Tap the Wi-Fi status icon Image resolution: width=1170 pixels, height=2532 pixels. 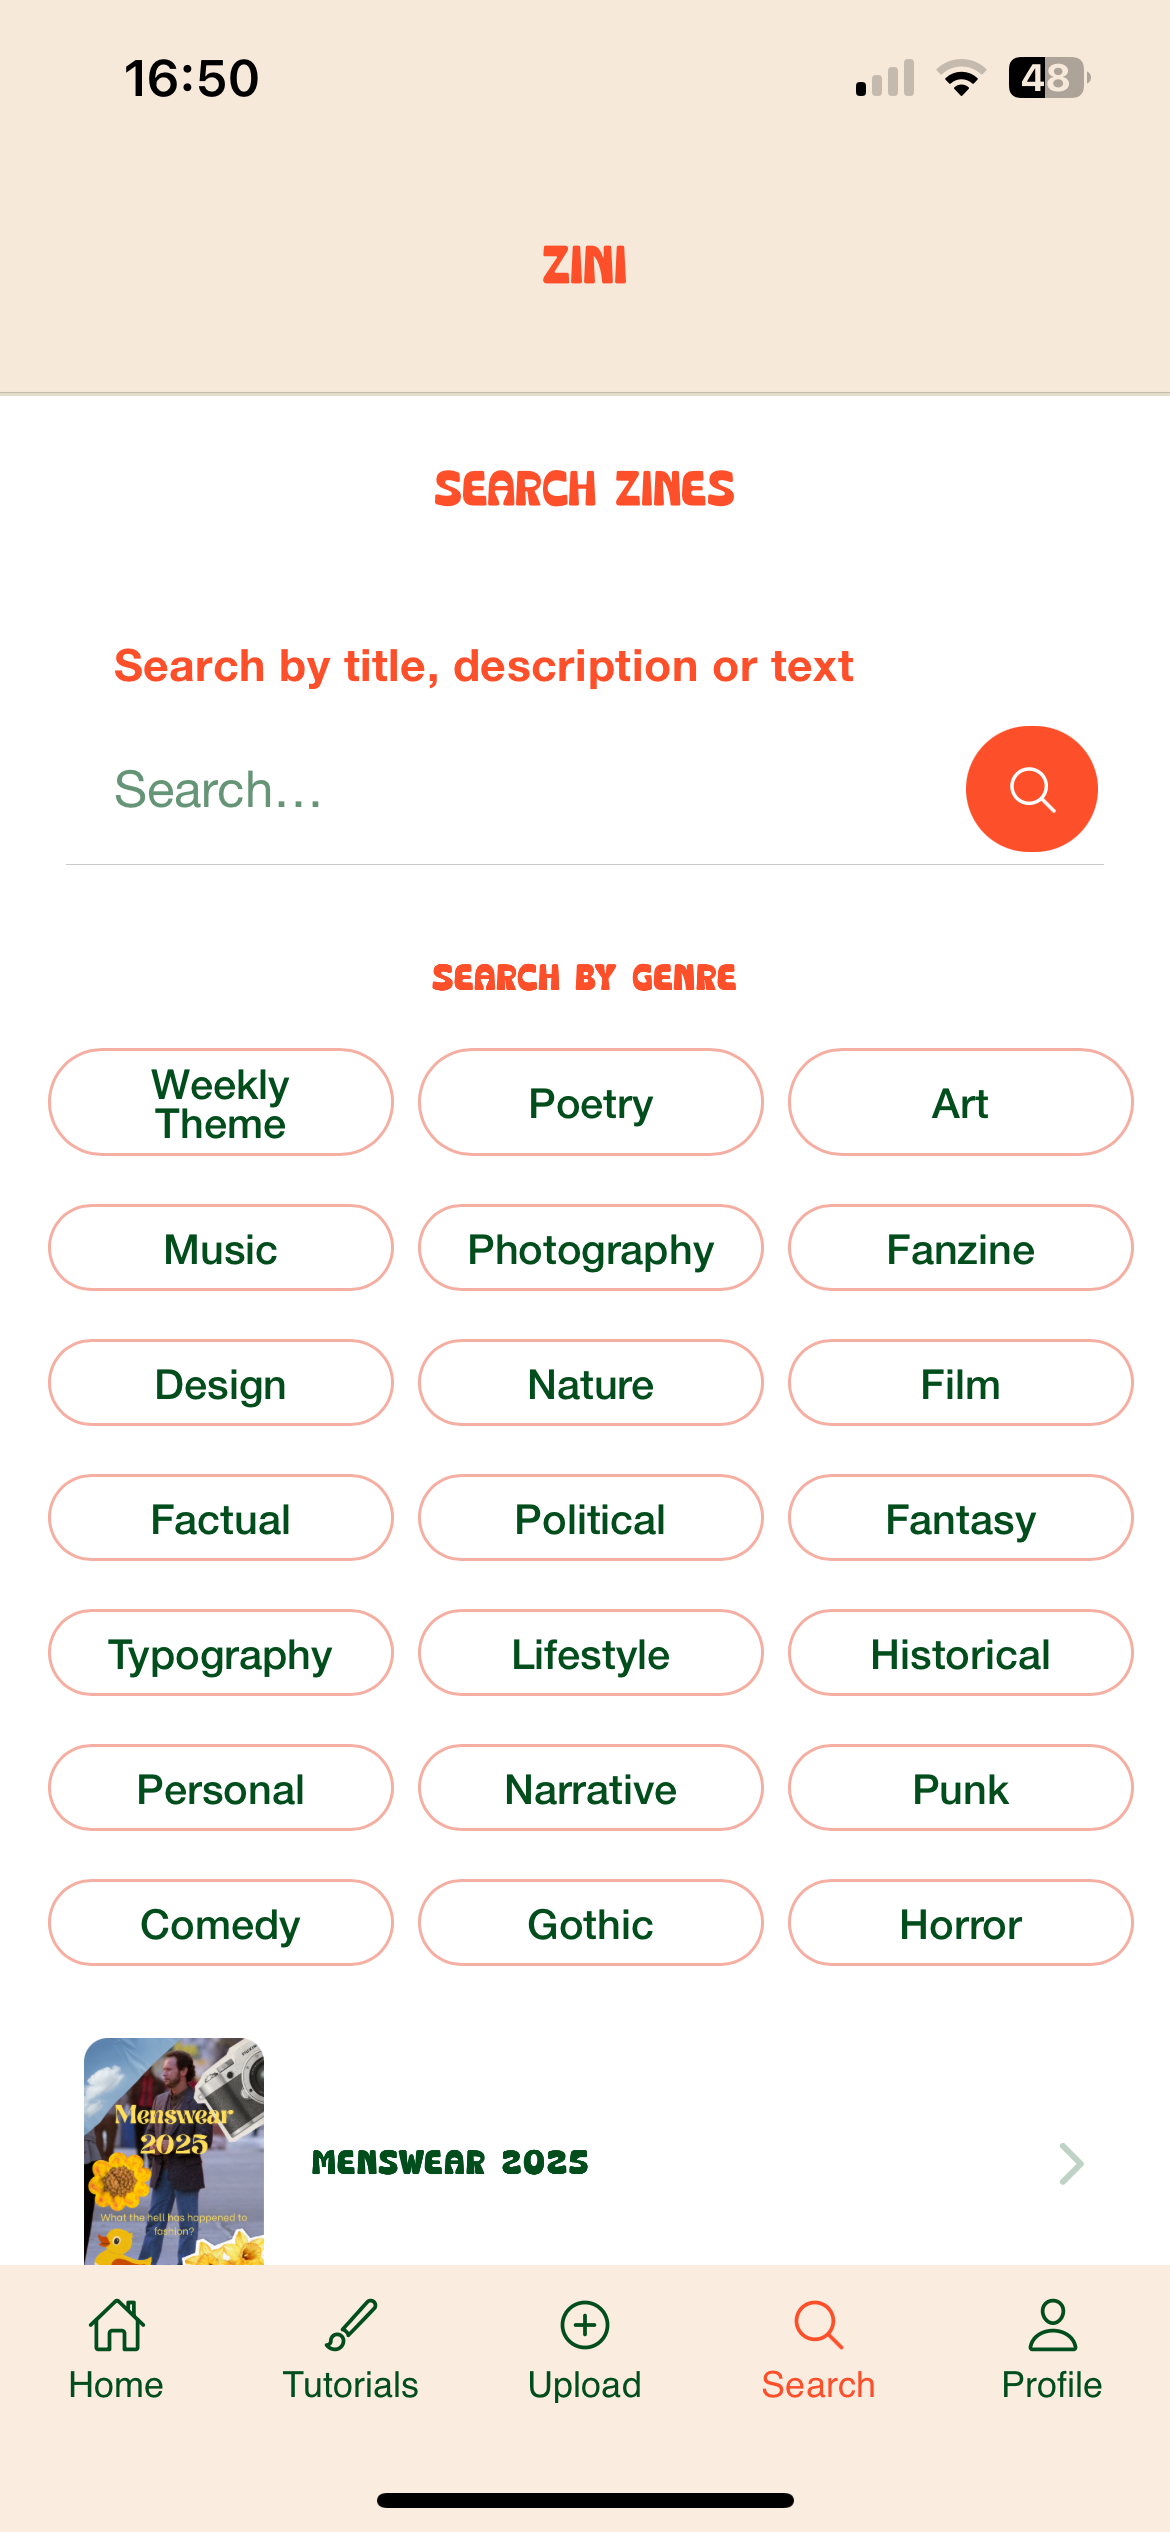[961, 78]
